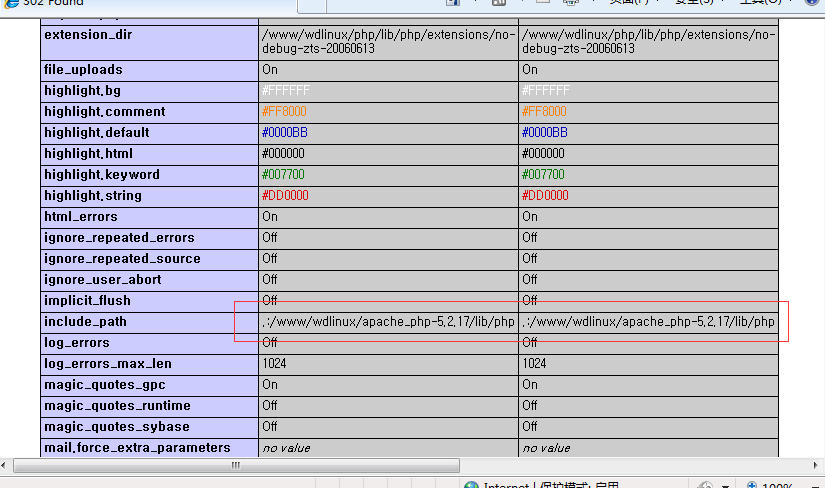Click the extension_dir directive name

[88, 35]
